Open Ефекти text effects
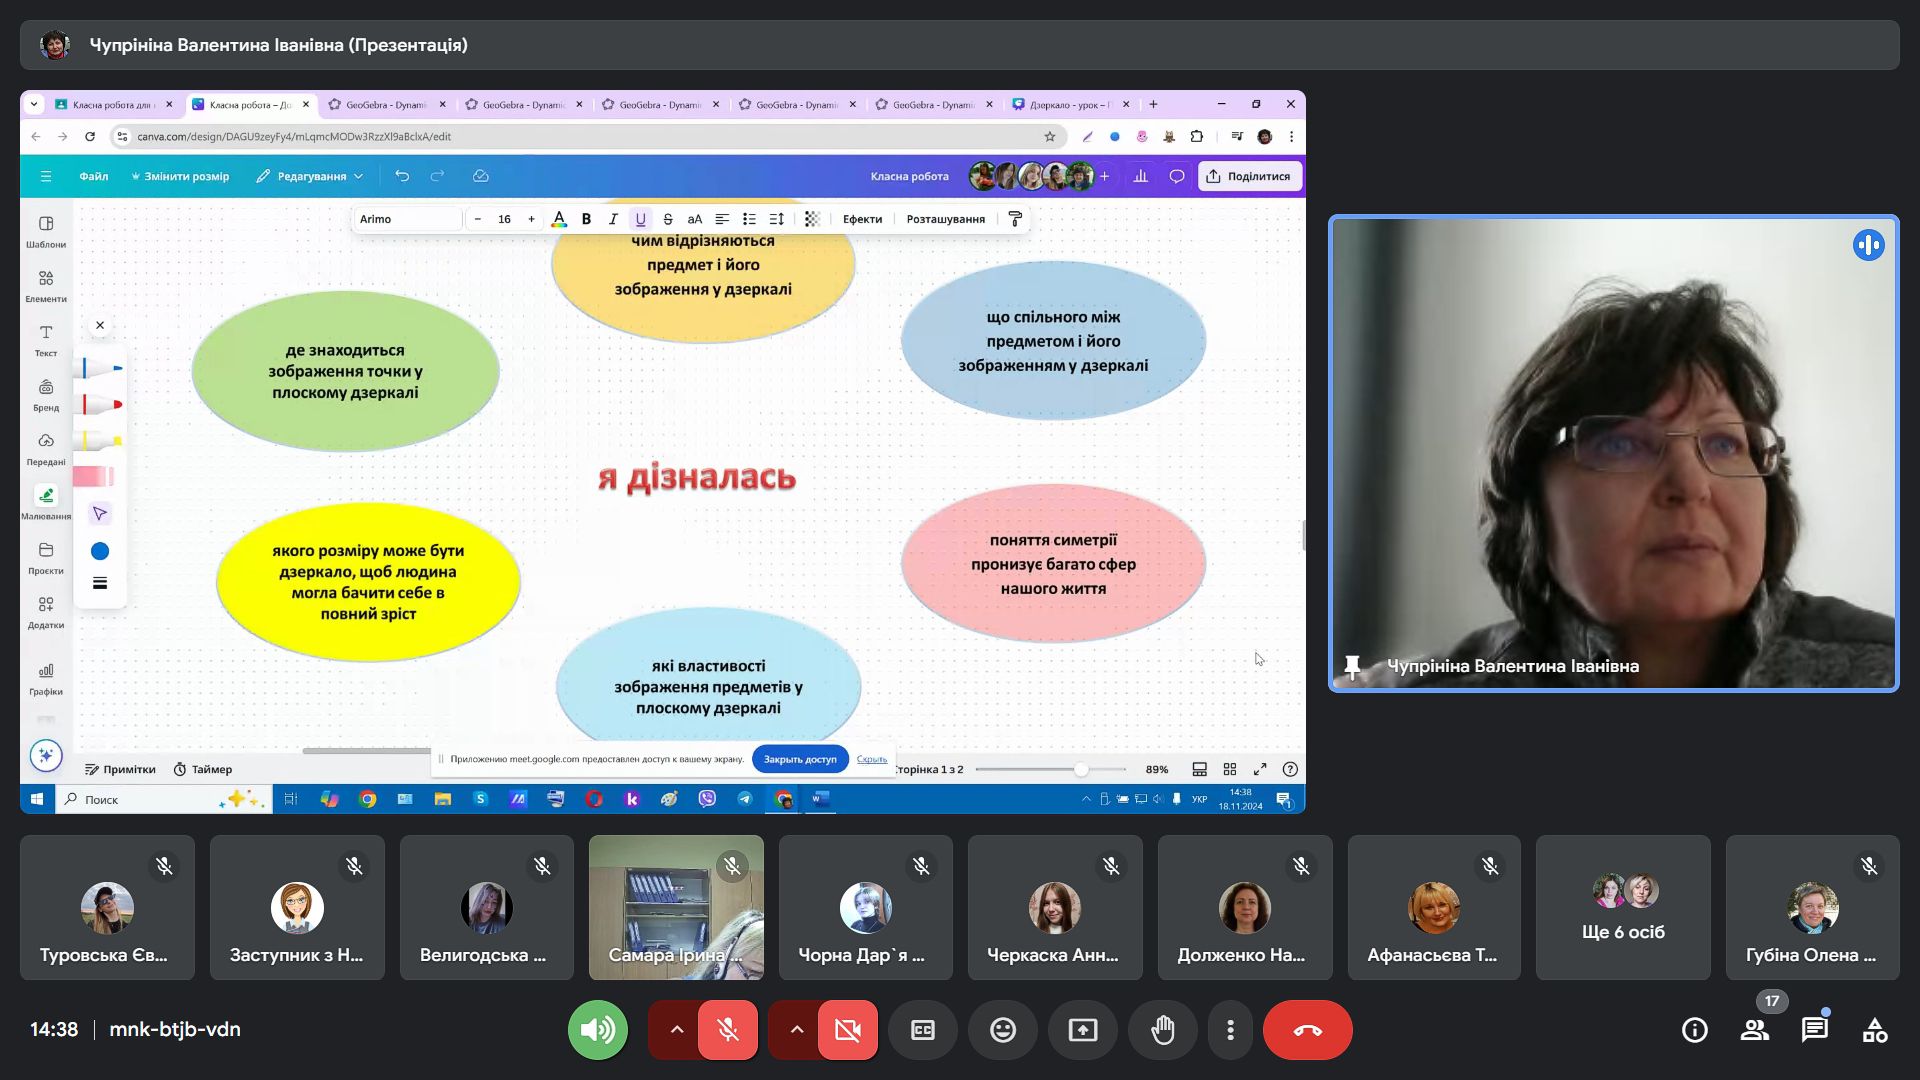1920x1080 pixels. 862,219
